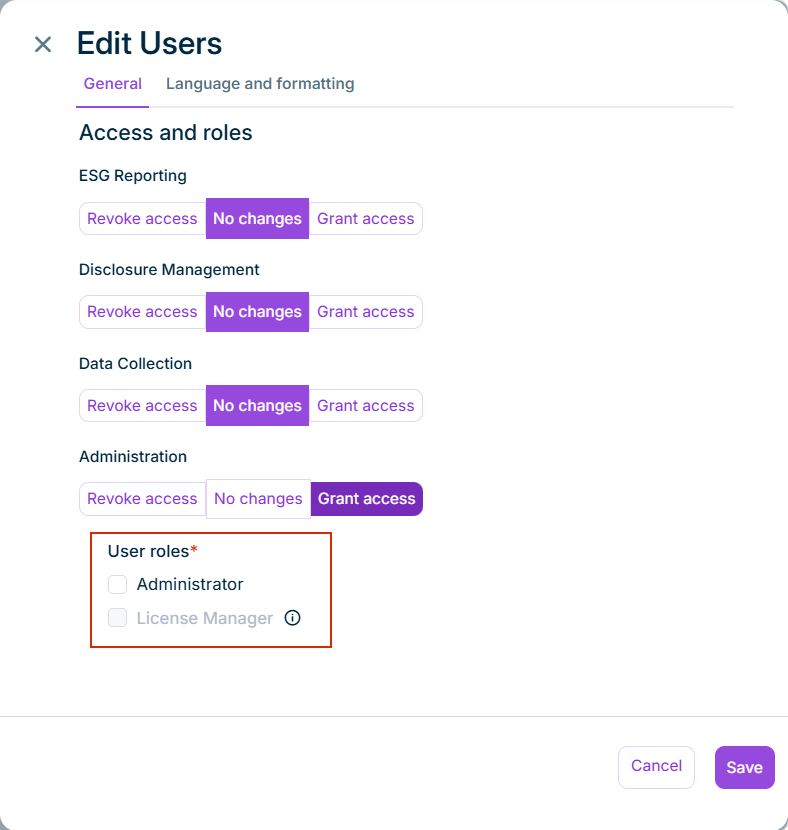This screenshot has height=830, width=788.
Task: Save the user changes
Action: pos(745,767)
